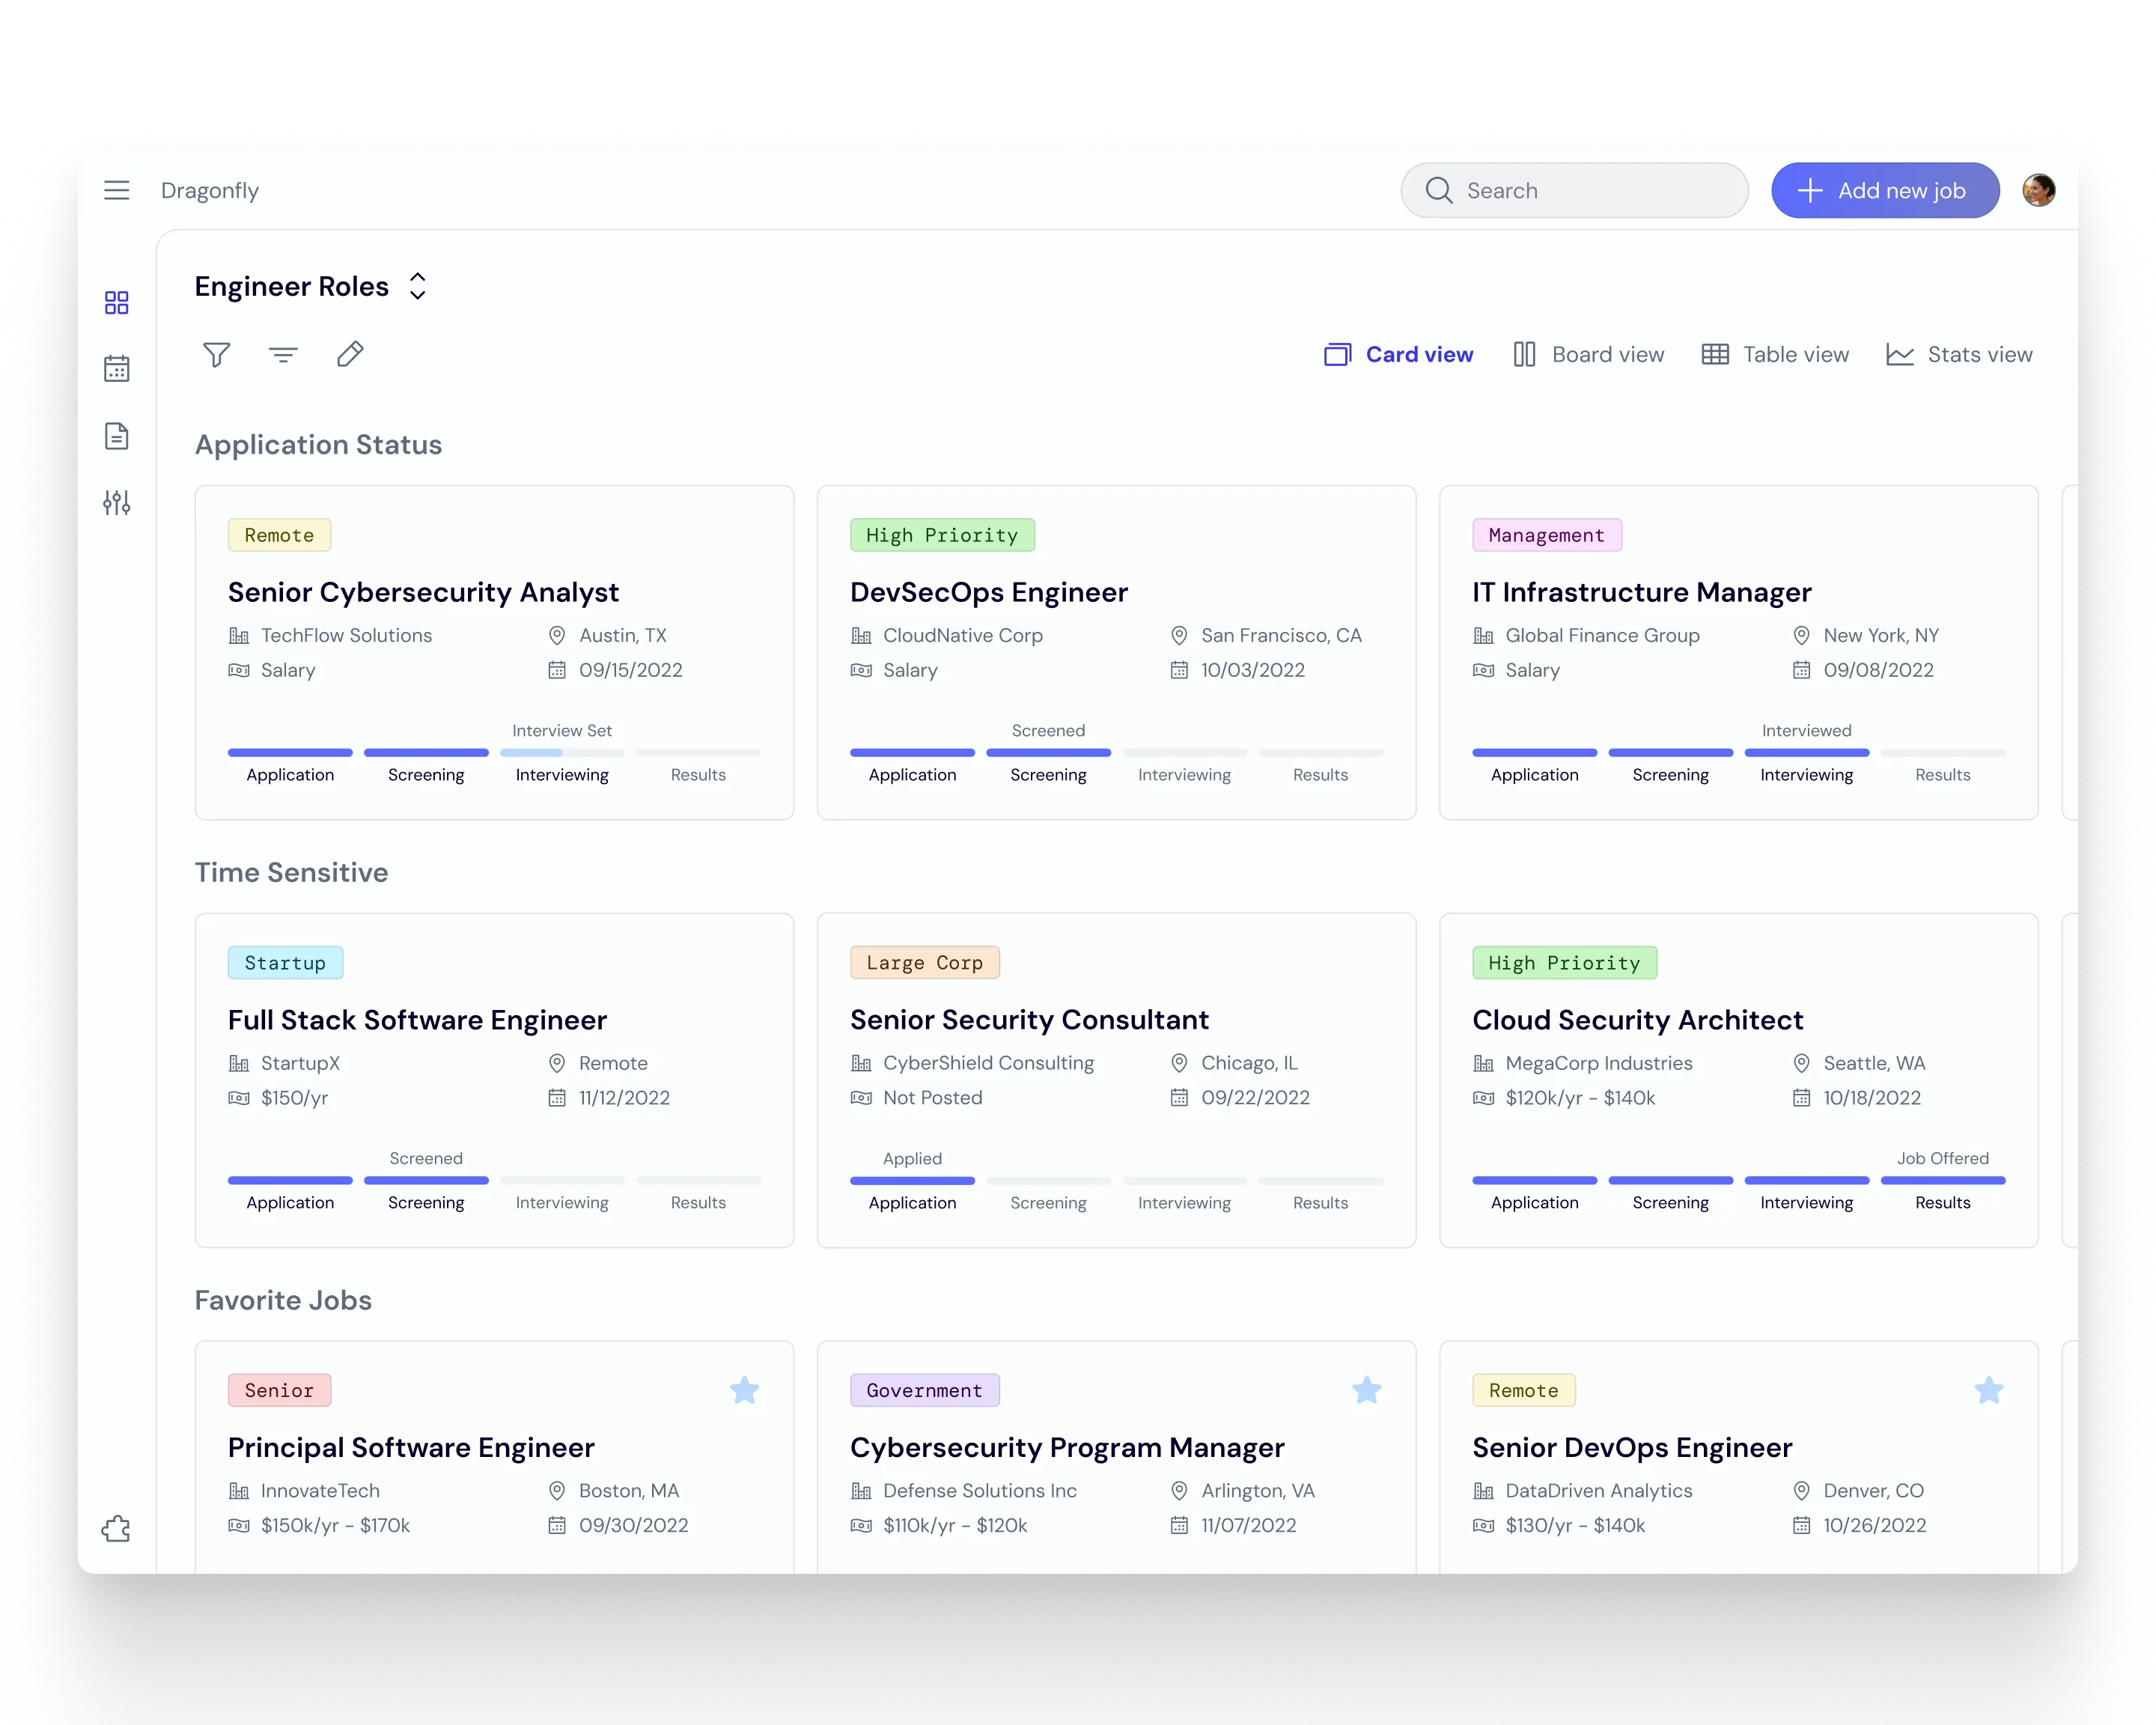The height and width of the screenshot is (1725, 2156).
Task: Select the puzzle piece icon at bottom left
Action: click(117, 1528)
